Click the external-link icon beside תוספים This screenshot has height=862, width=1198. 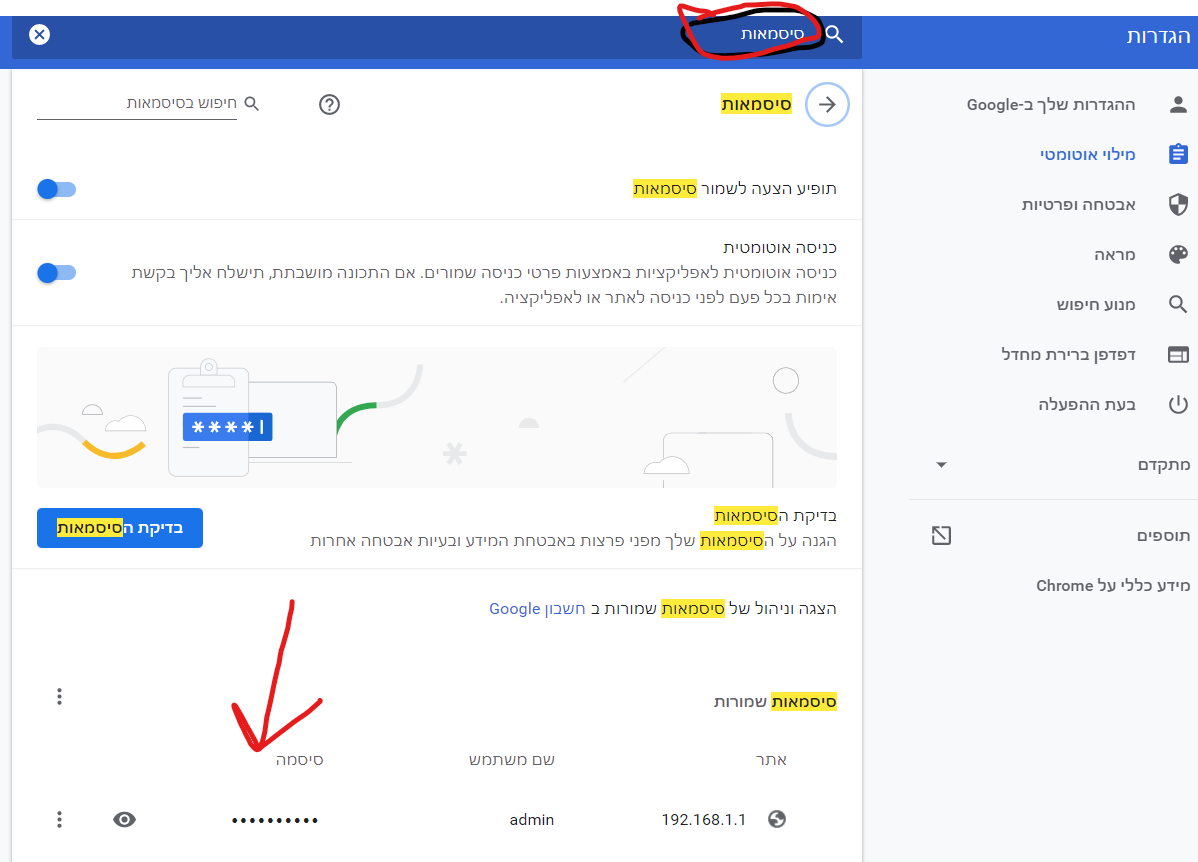coord(941,536)
